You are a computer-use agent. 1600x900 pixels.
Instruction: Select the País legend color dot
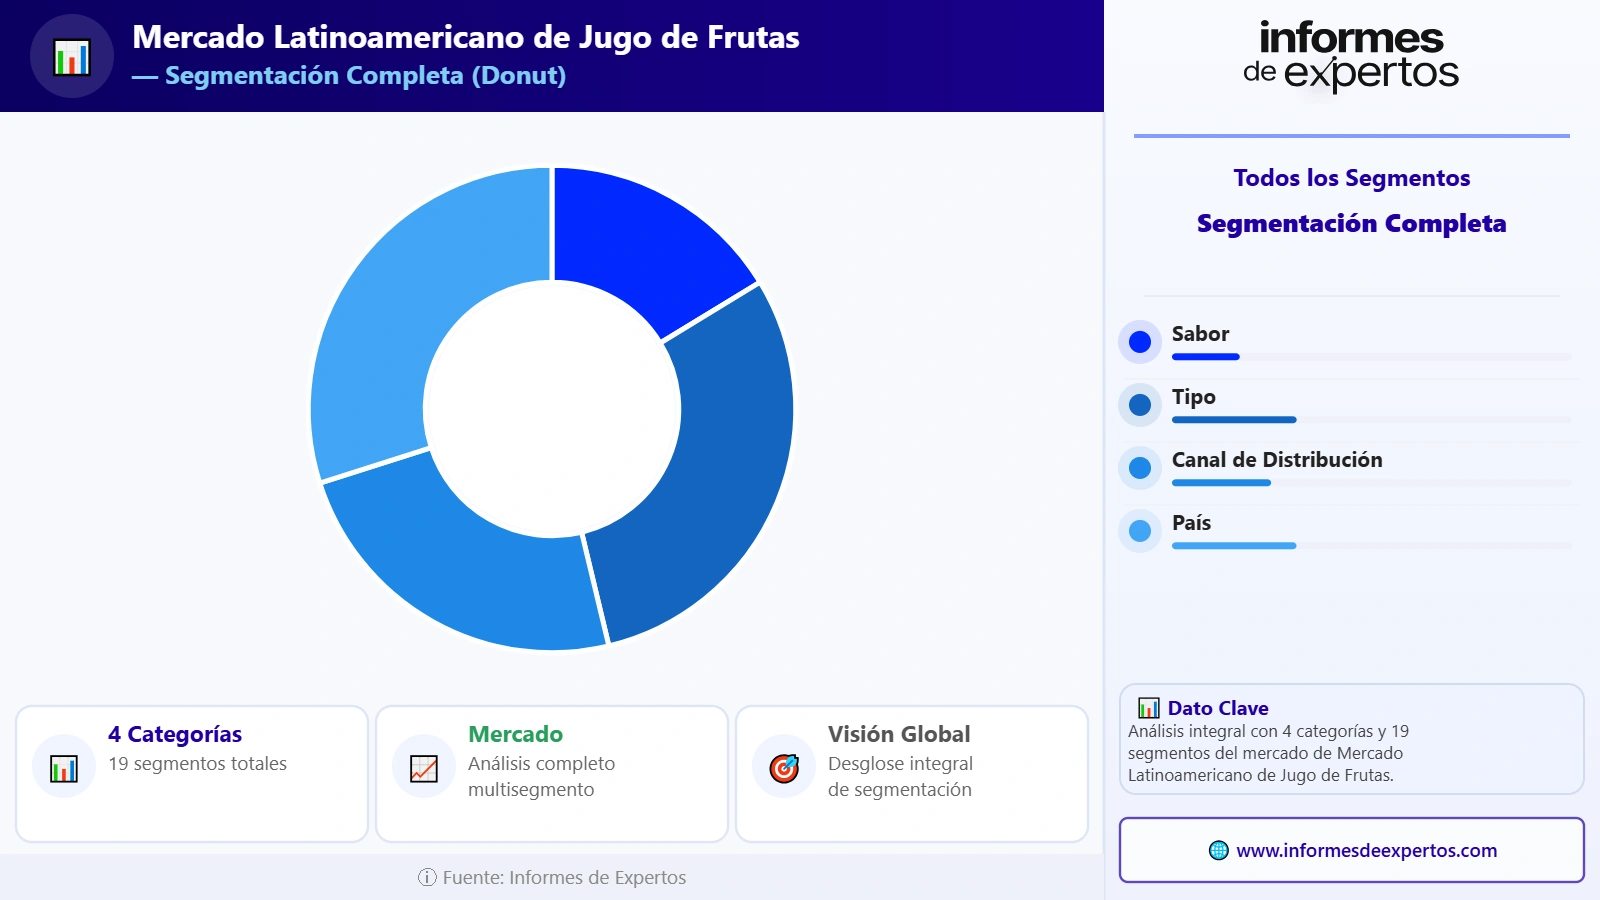click(1140, 531)
